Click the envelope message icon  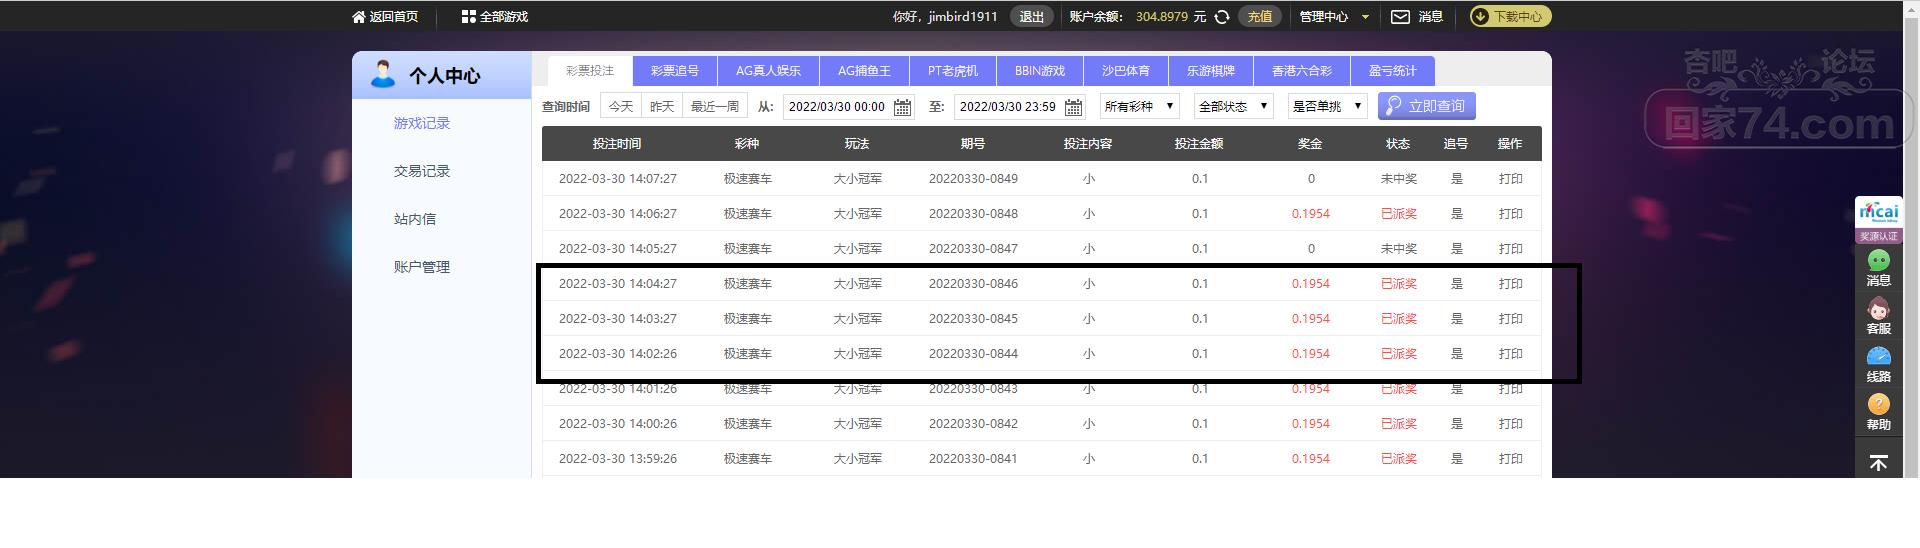[1400, 17]
